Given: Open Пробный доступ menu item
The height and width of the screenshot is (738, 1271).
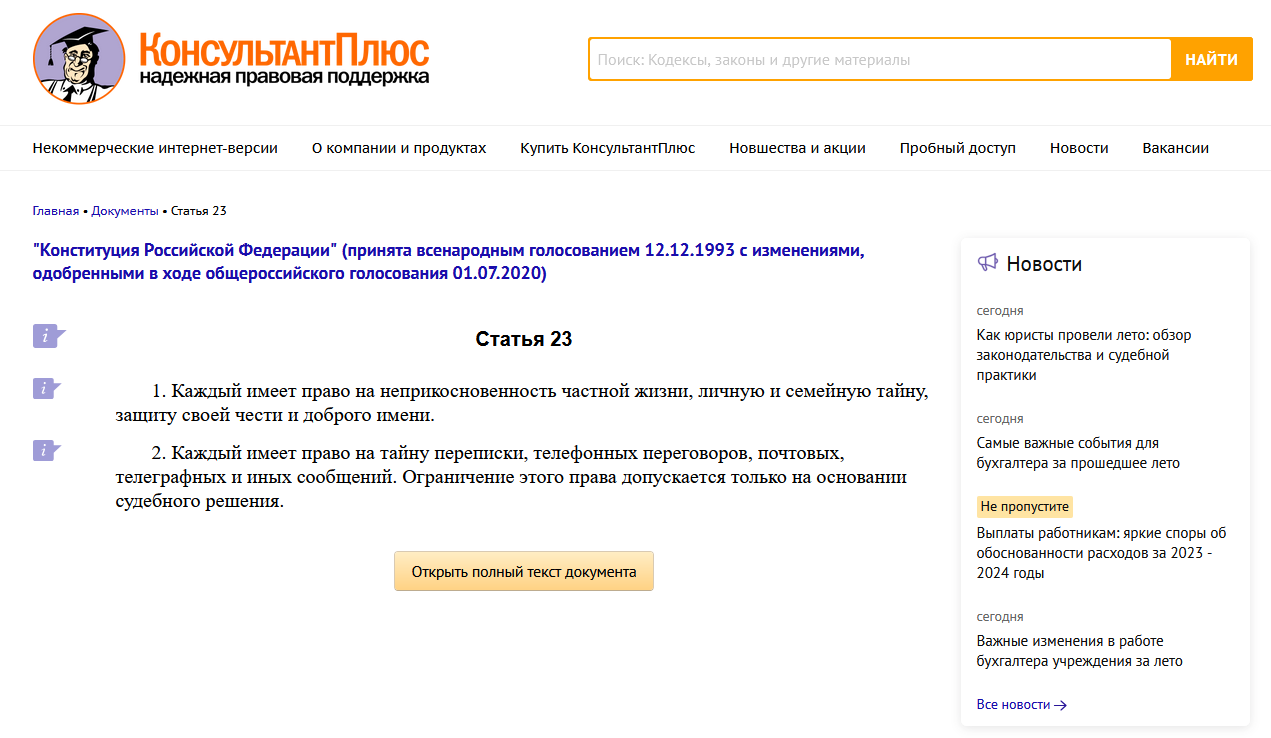Looking at the screenshot, I should 957,148.
